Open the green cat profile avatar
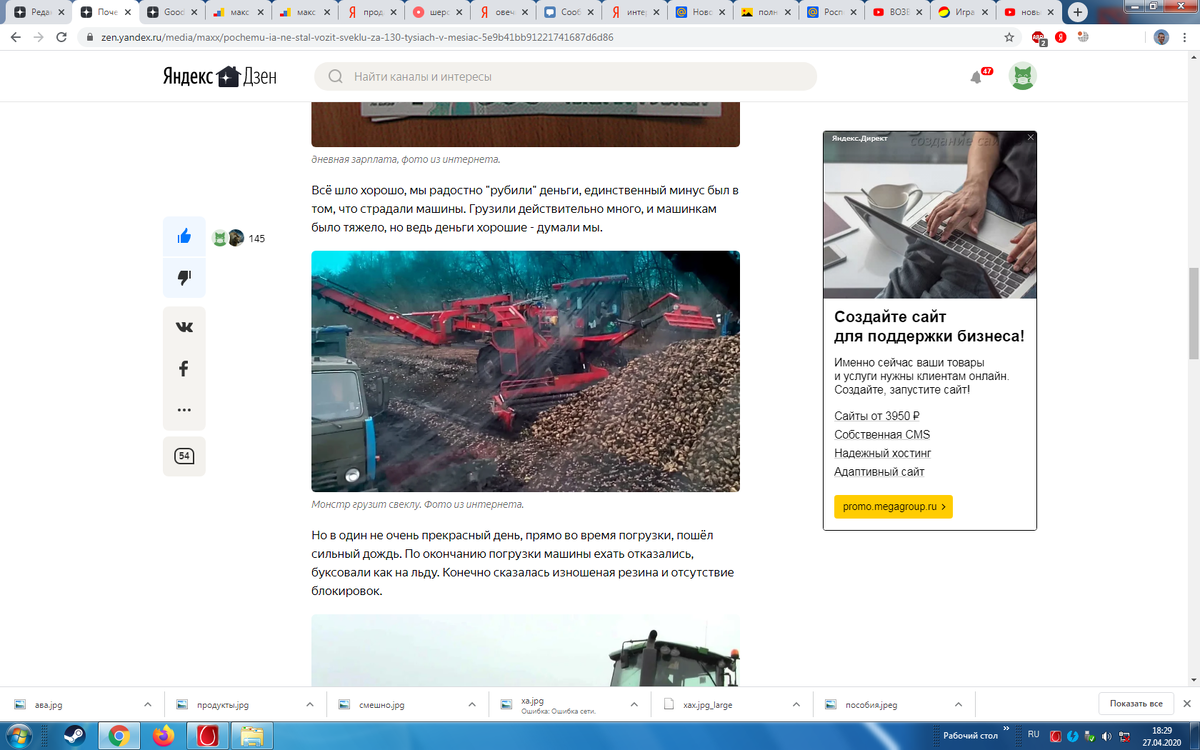Image resolution: width=1200 pixels, height=750 pixels. point(1022,76)
